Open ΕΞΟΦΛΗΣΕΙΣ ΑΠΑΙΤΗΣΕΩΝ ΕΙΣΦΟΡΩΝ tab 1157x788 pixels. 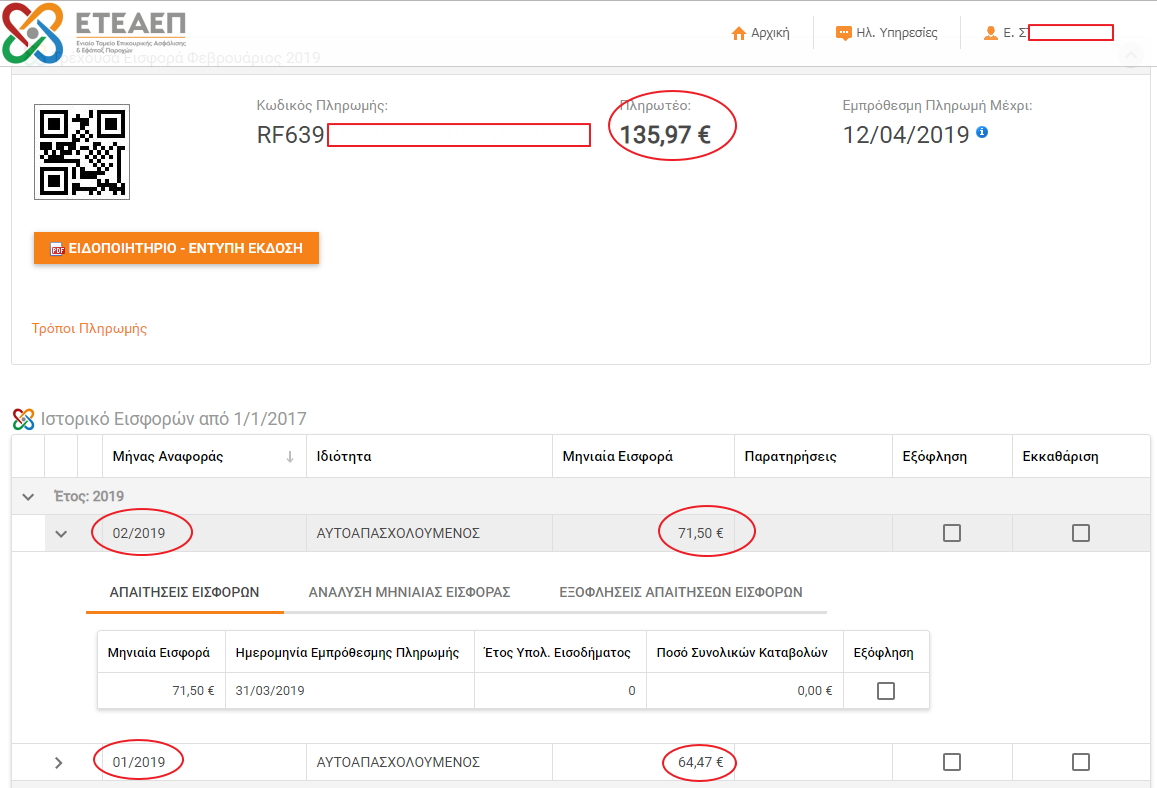coord(681,592)
